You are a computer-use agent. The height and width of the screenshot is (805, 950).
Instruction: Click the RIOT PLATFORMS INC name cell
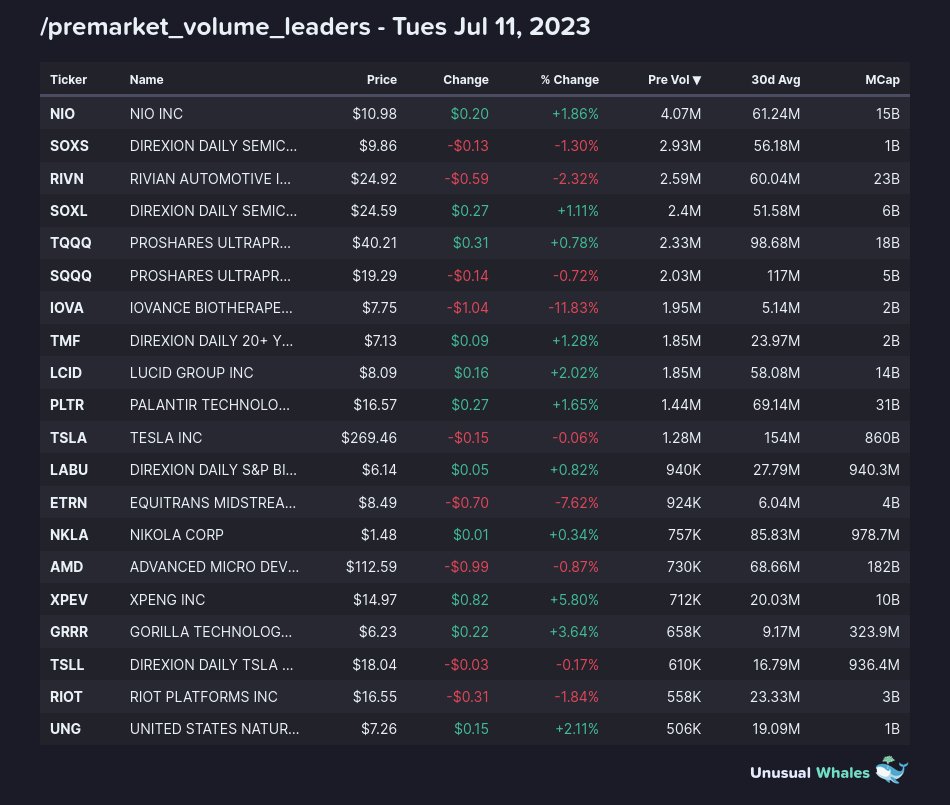[x=204, y=697]
